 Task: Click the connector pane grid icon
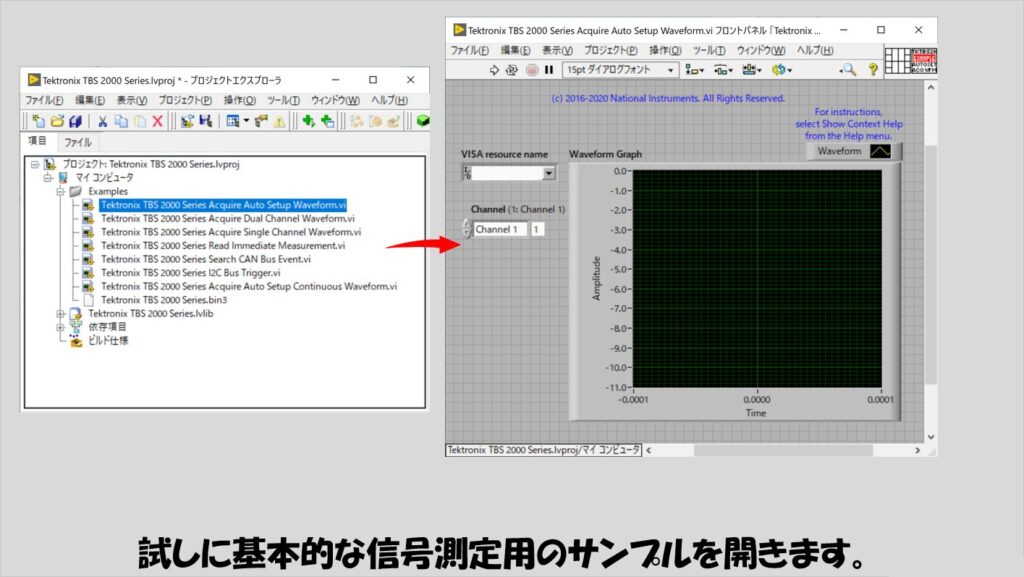tap(897, 61)
